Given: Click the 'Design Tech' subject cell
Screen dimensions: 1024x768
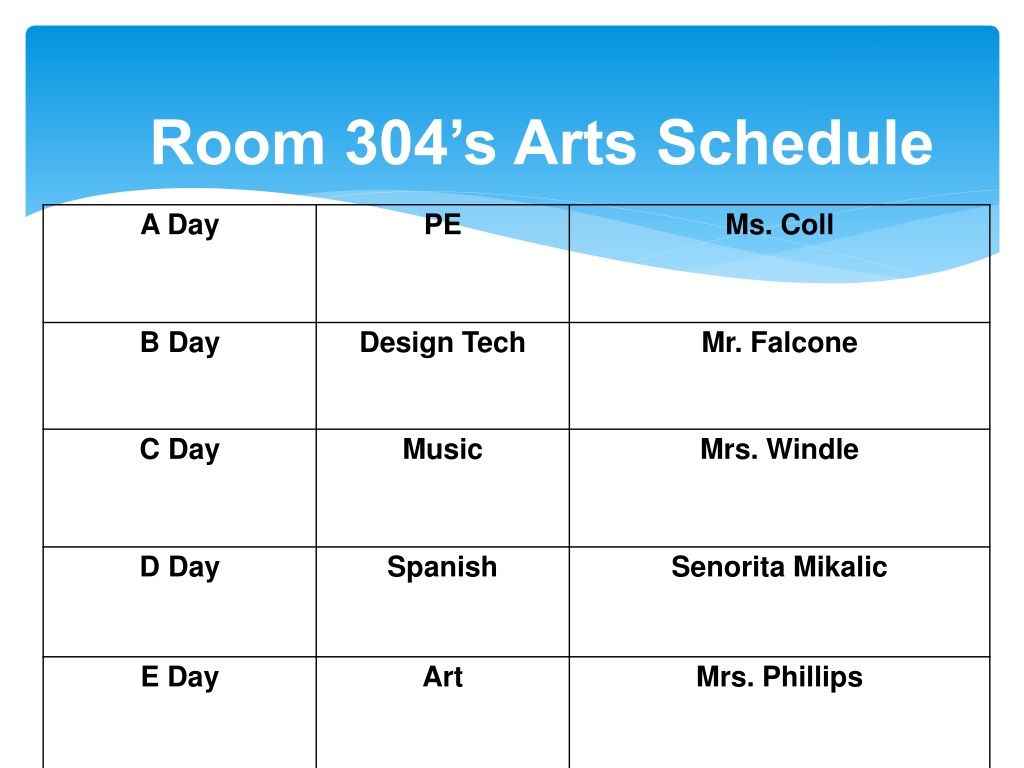Looking at the screenshot, I should (443, 376).
